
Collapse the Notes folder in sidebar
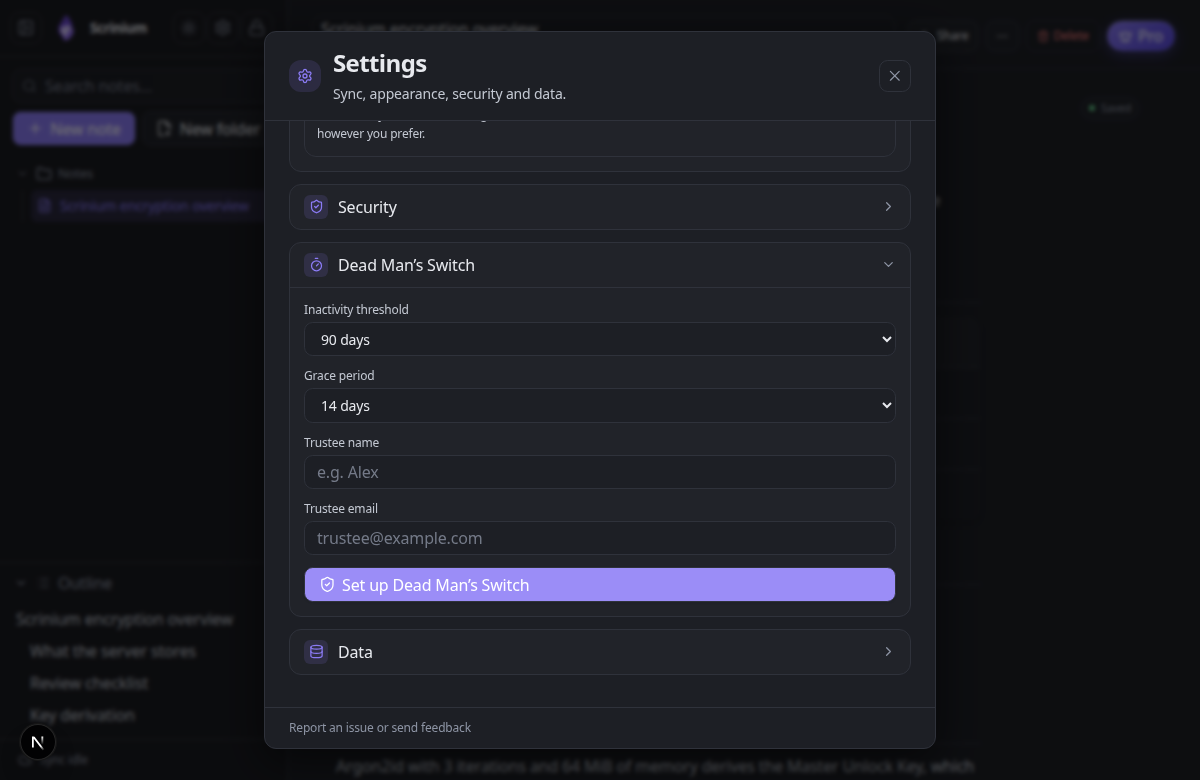[x=22, y=173]
